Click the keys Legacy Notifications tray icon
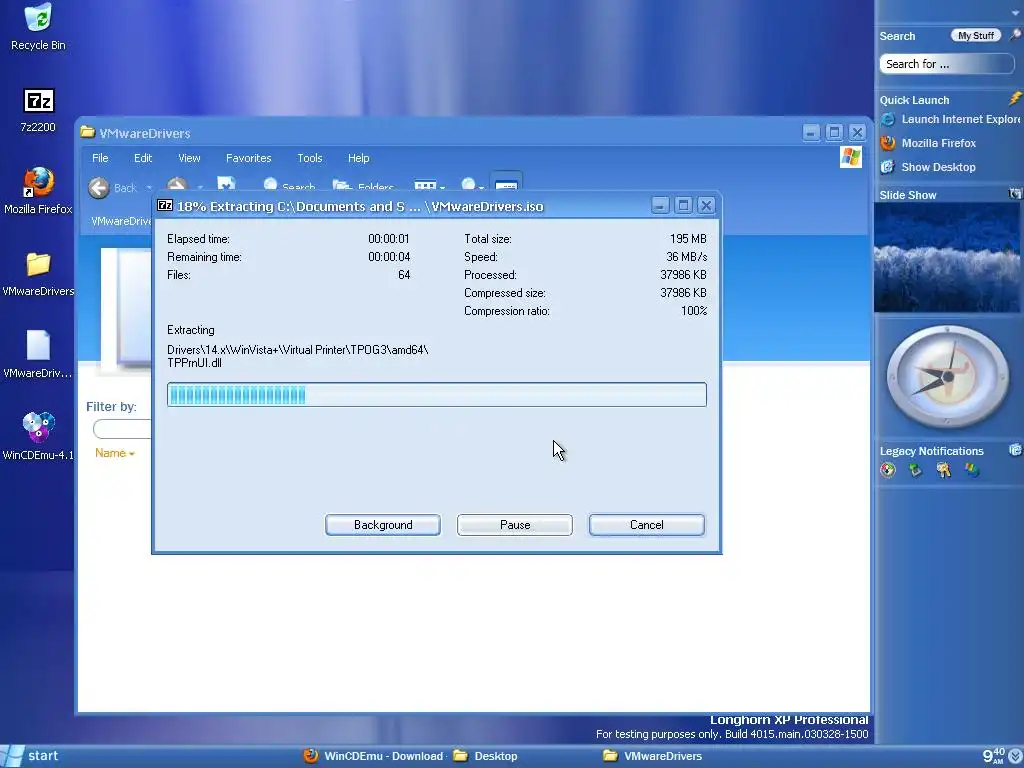 coord(944,470)
